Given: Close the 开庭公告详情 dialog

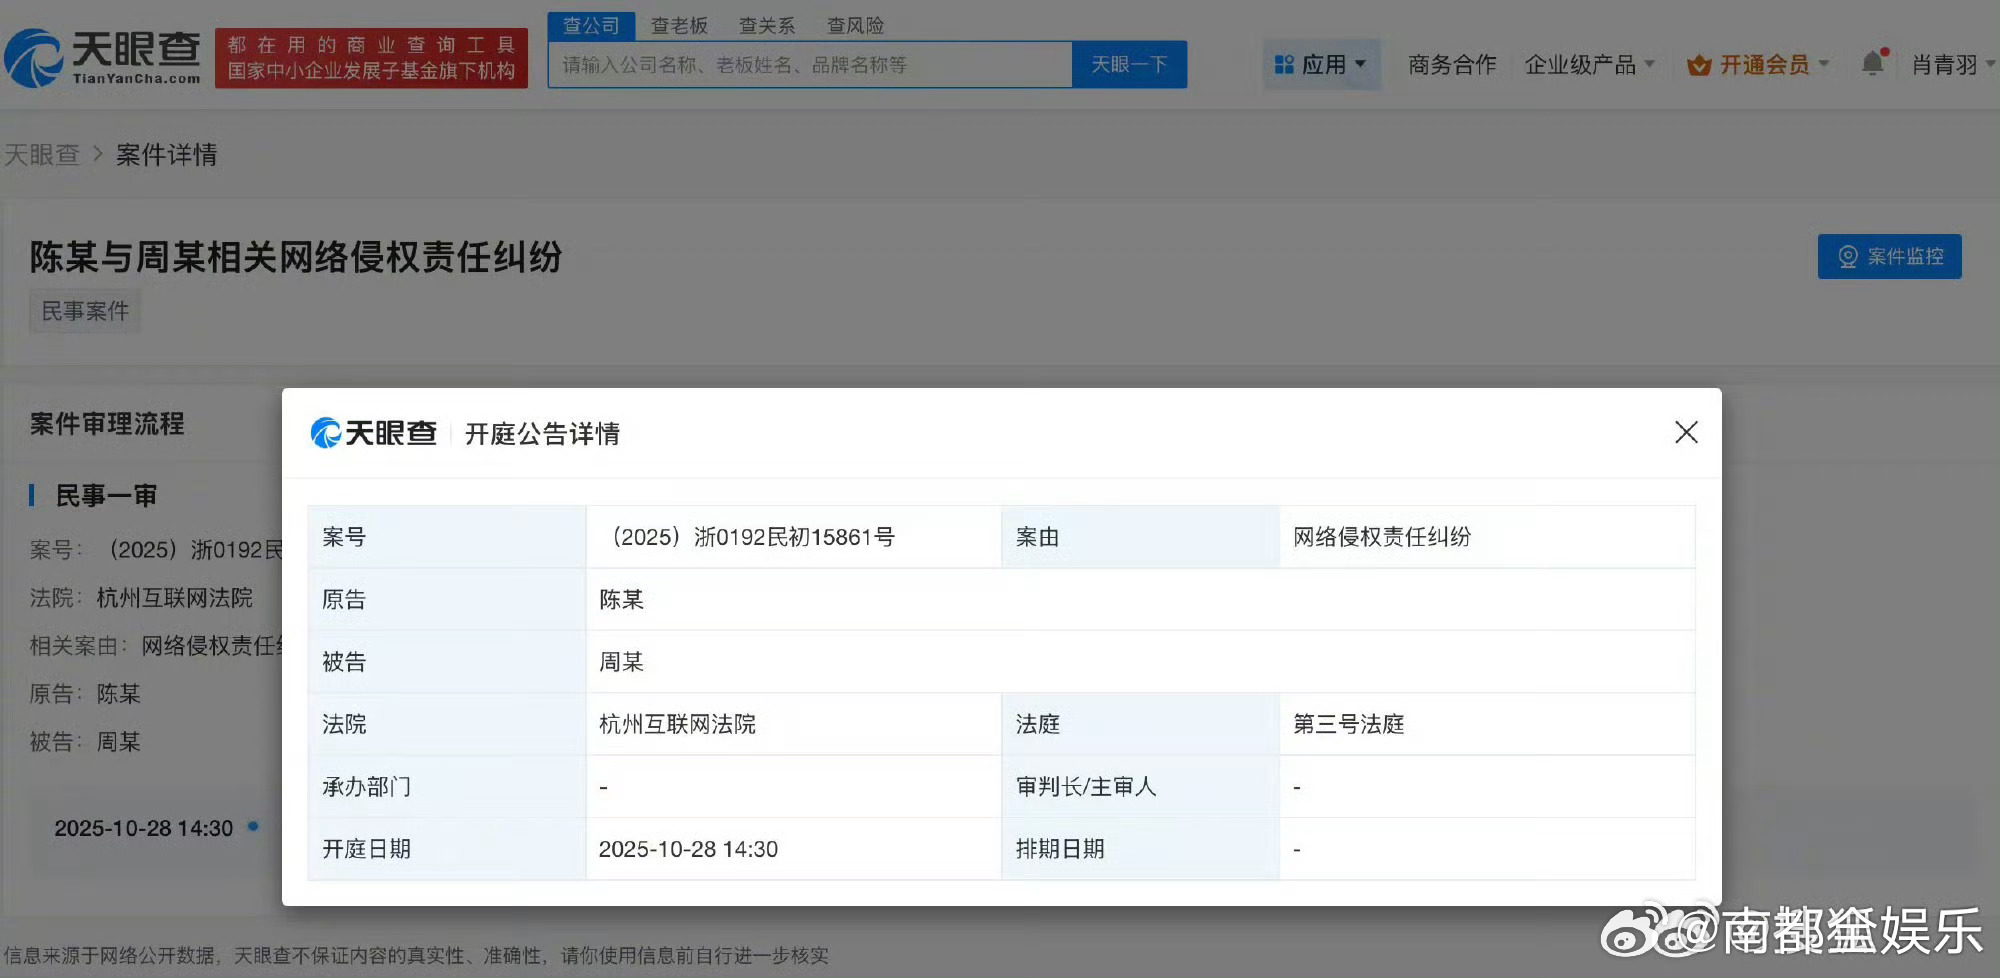Looking at the screenshot, I should 1686,432.
